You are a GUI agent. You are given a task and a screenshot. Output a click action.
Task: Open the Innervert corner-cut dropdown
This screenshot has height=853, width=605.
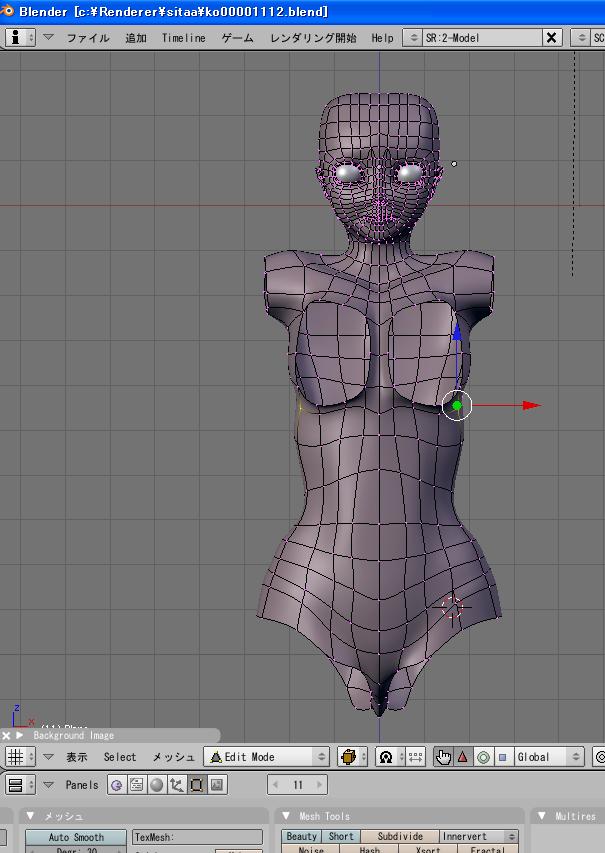(478, 836)
